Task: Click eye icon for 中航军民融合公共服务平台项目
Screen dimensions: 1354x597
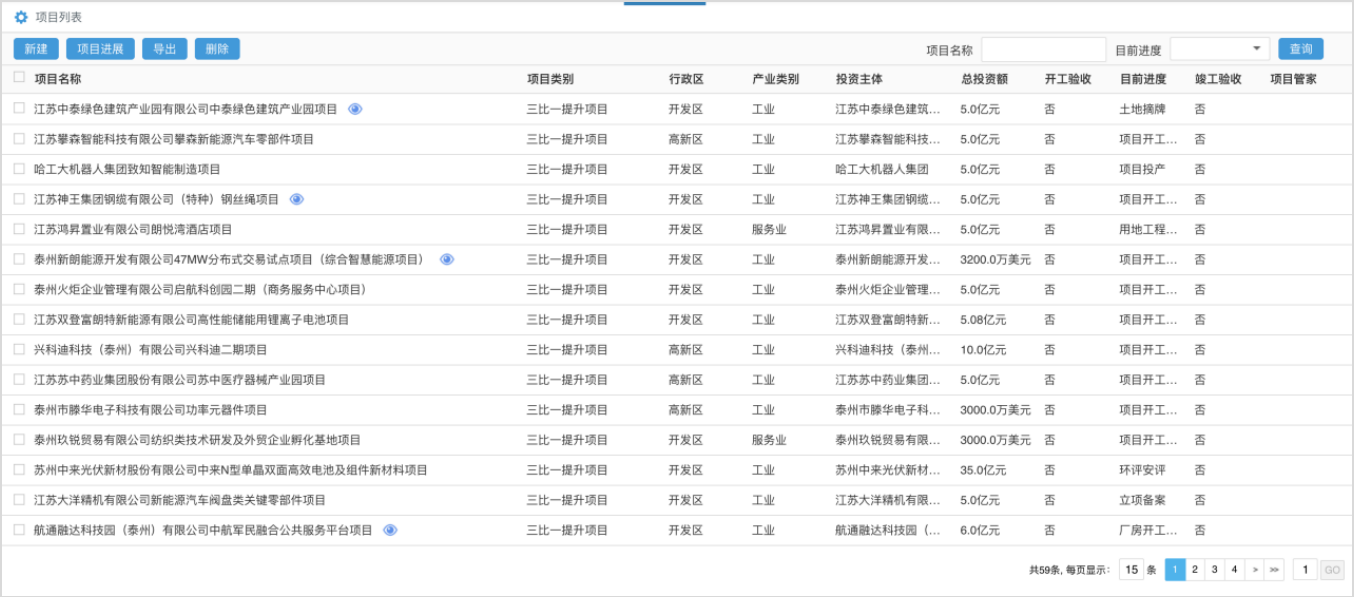Action: (x=390, y=530)
